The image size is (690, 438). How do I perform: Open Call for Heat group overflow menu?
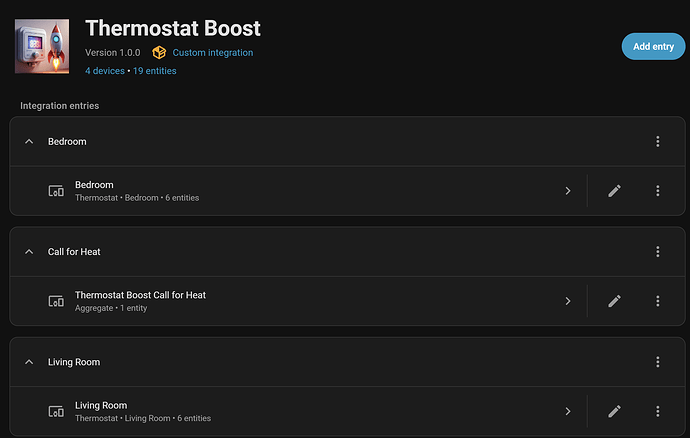(658, 252)
